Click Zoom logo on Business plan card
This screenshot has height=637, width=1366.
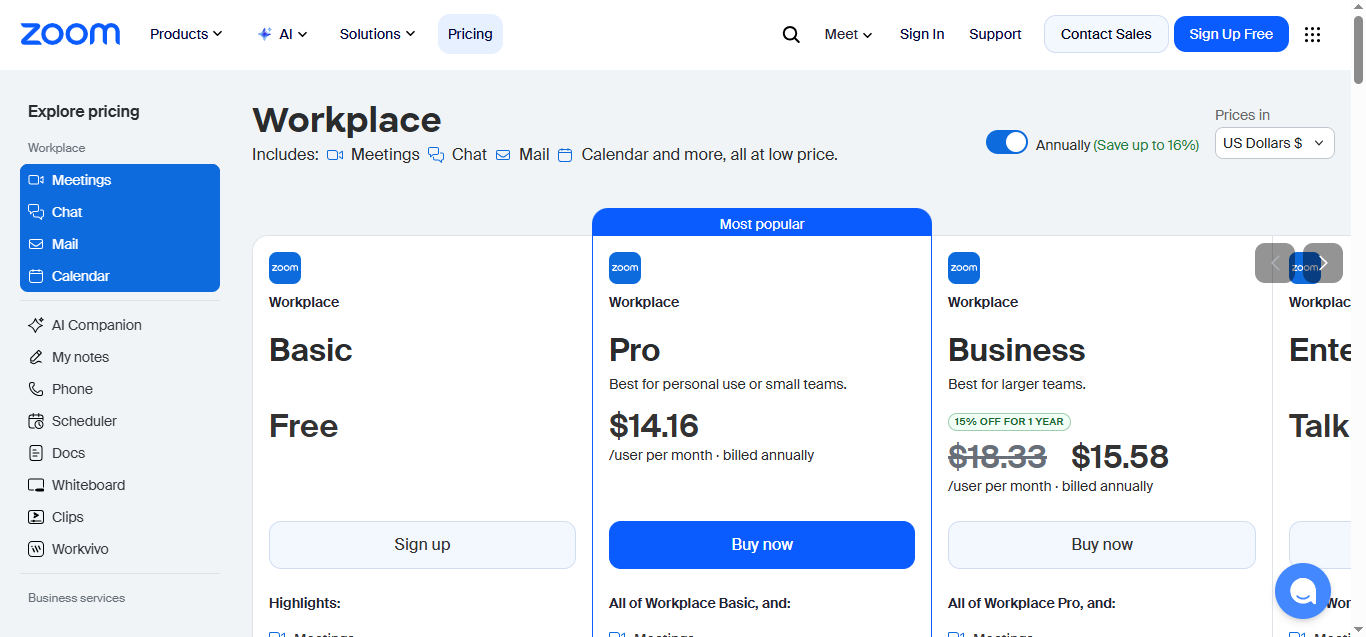coord(964,268)
